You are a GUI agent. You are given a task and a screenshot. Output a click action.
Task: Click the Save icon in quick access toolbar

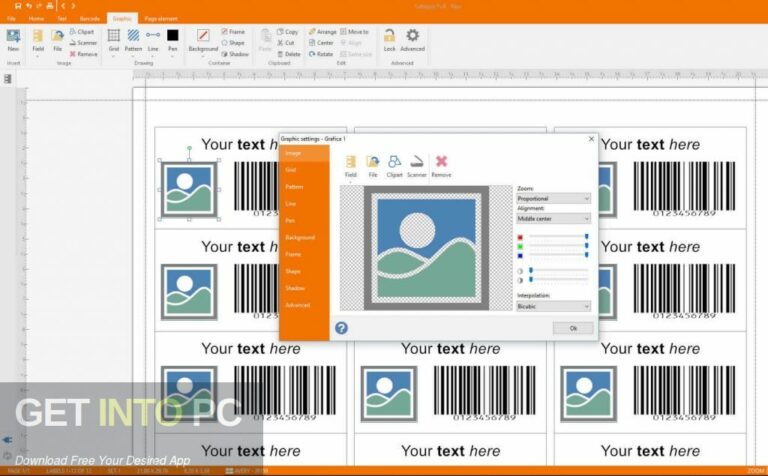[18, 6]
